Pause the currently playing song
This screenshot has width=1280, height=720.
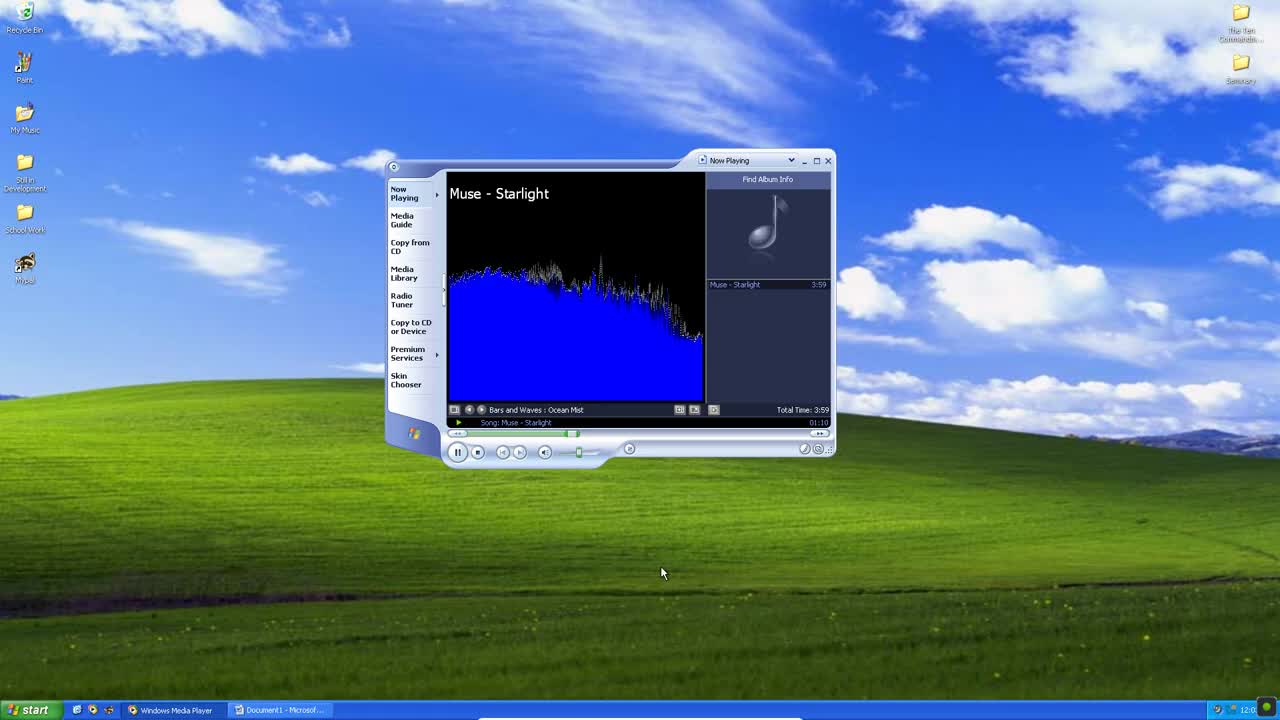[x=457, y=452]
